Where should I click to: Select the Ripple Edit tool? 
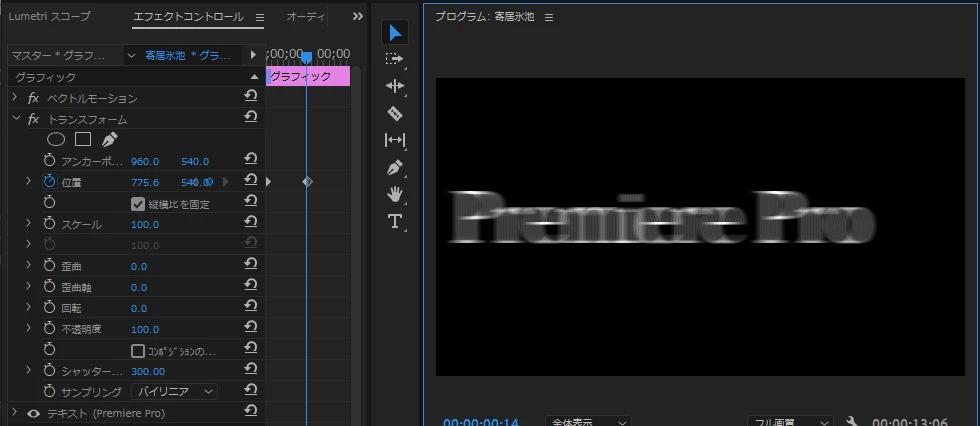(395, 86)
